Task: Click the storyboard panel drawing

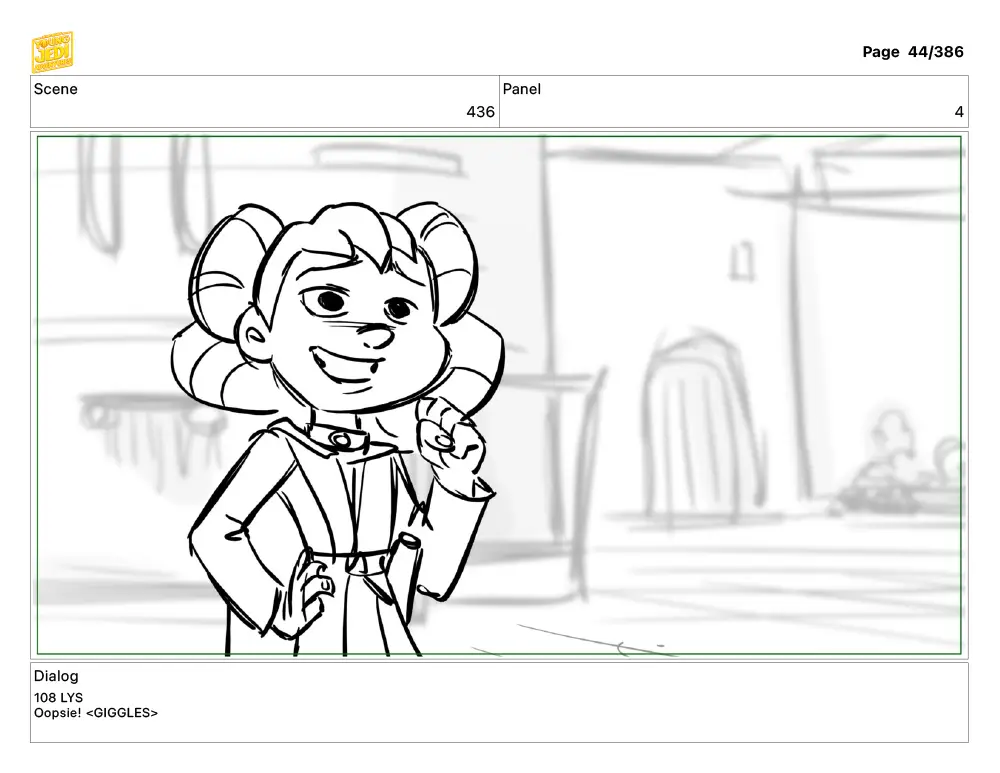Action: click(499, 395)
